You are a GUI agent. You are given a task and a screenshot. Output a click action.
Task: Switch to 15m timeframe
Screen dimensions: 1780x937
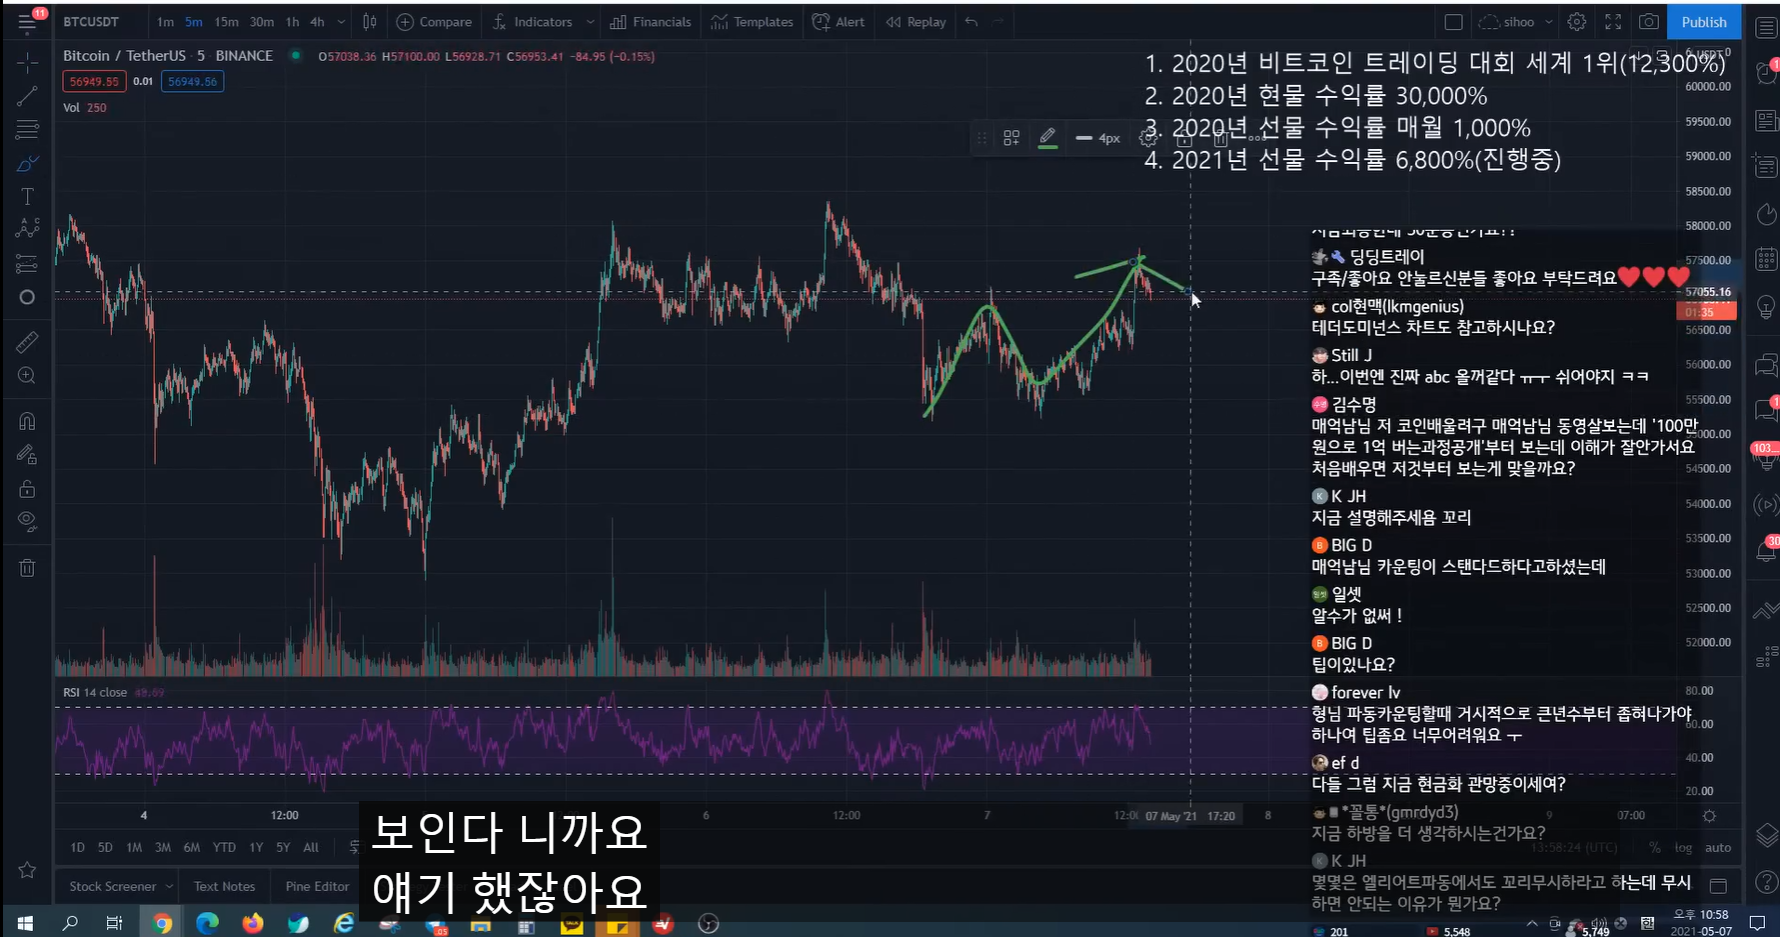coord(227,22)
